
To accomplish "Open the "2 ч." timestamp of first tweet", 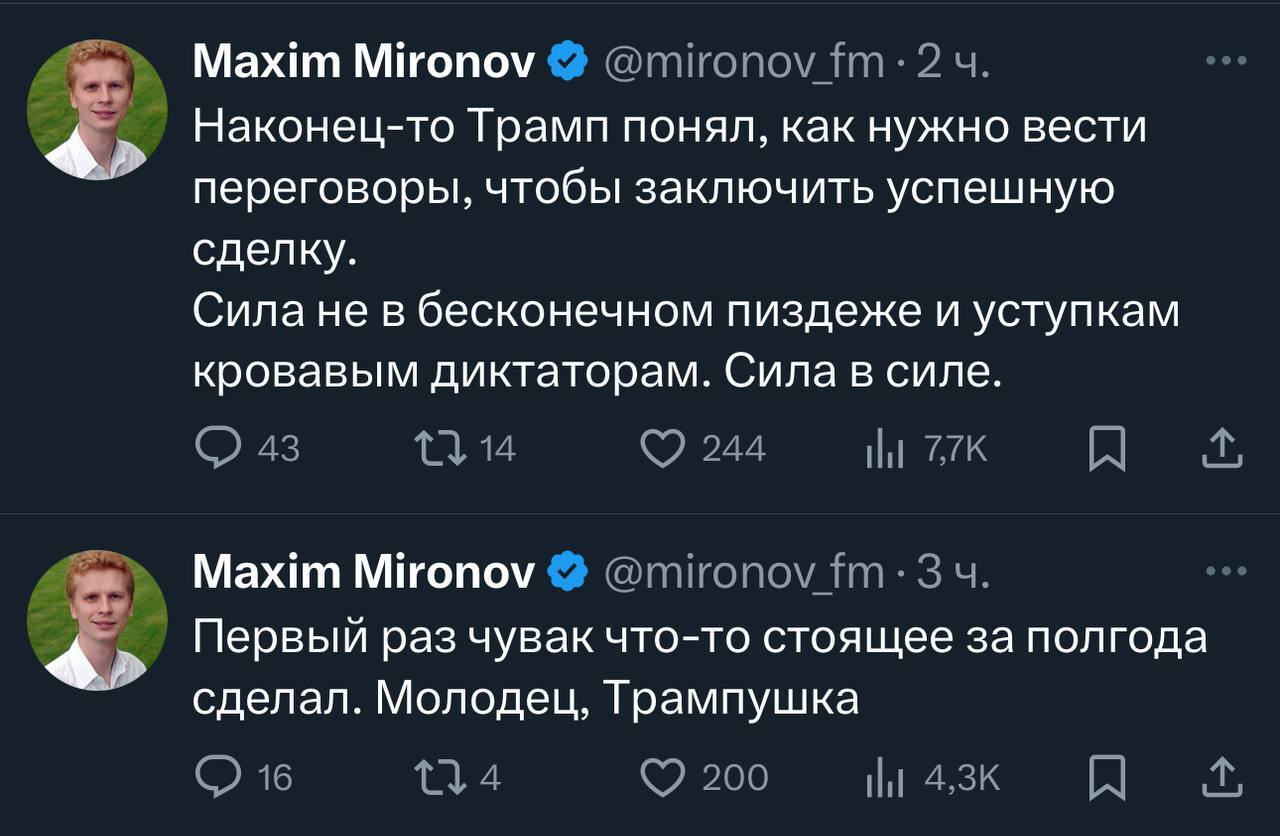I will pos(953,65).
